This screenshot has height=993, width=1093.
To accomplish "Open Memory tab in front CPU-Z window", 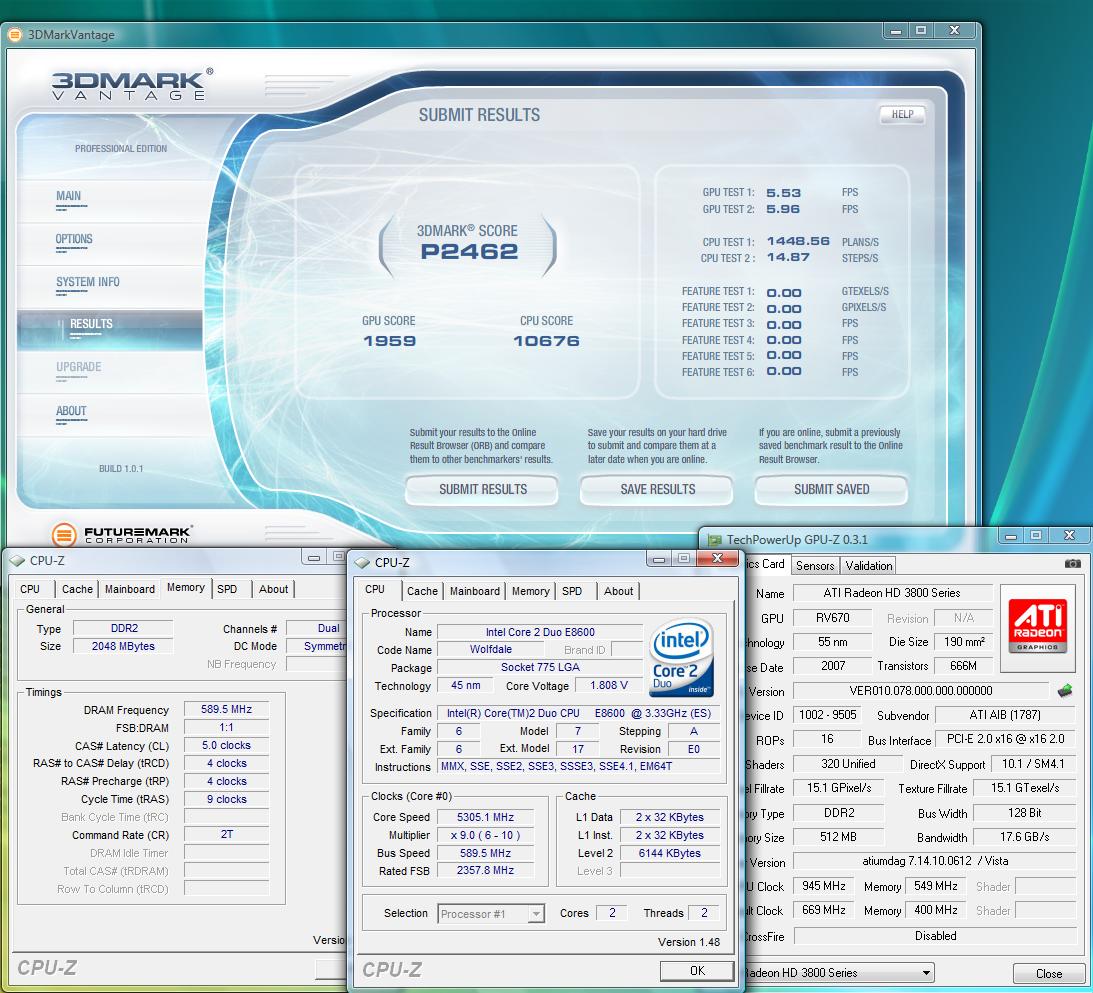I will [530, 591].
